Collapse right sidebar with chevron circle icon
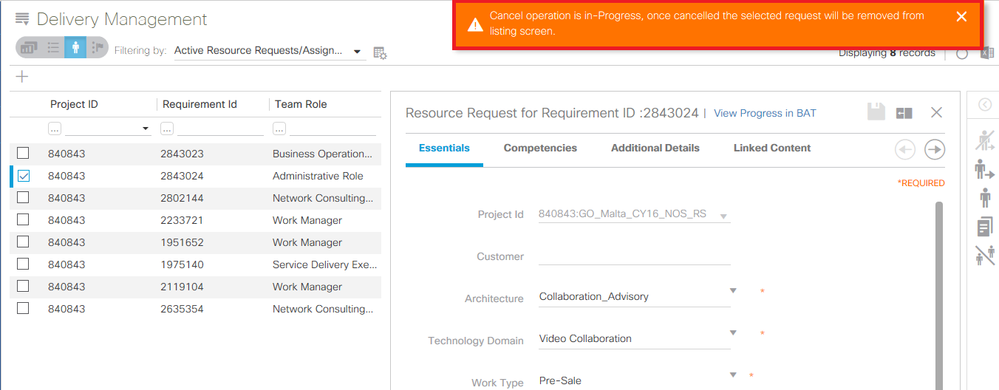 pyautogui.click(x=984, y=105)
